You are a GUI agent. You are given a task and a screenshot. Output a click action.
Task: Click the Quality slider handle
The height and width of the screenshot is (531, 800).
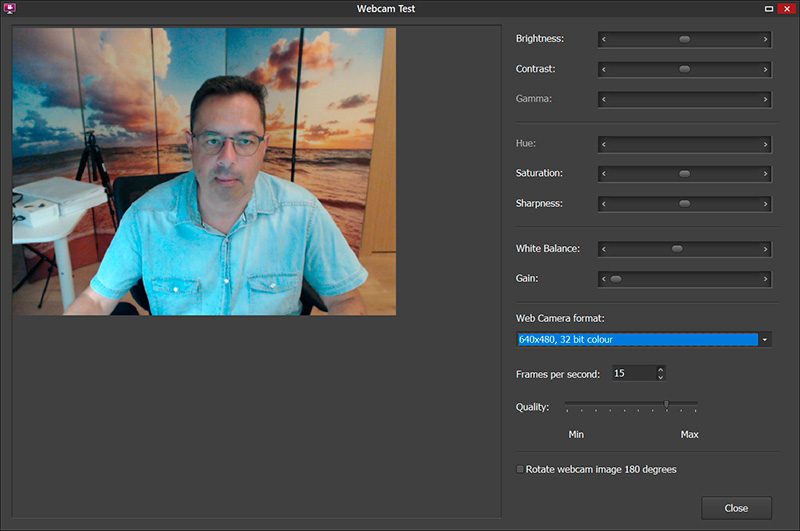666,405
